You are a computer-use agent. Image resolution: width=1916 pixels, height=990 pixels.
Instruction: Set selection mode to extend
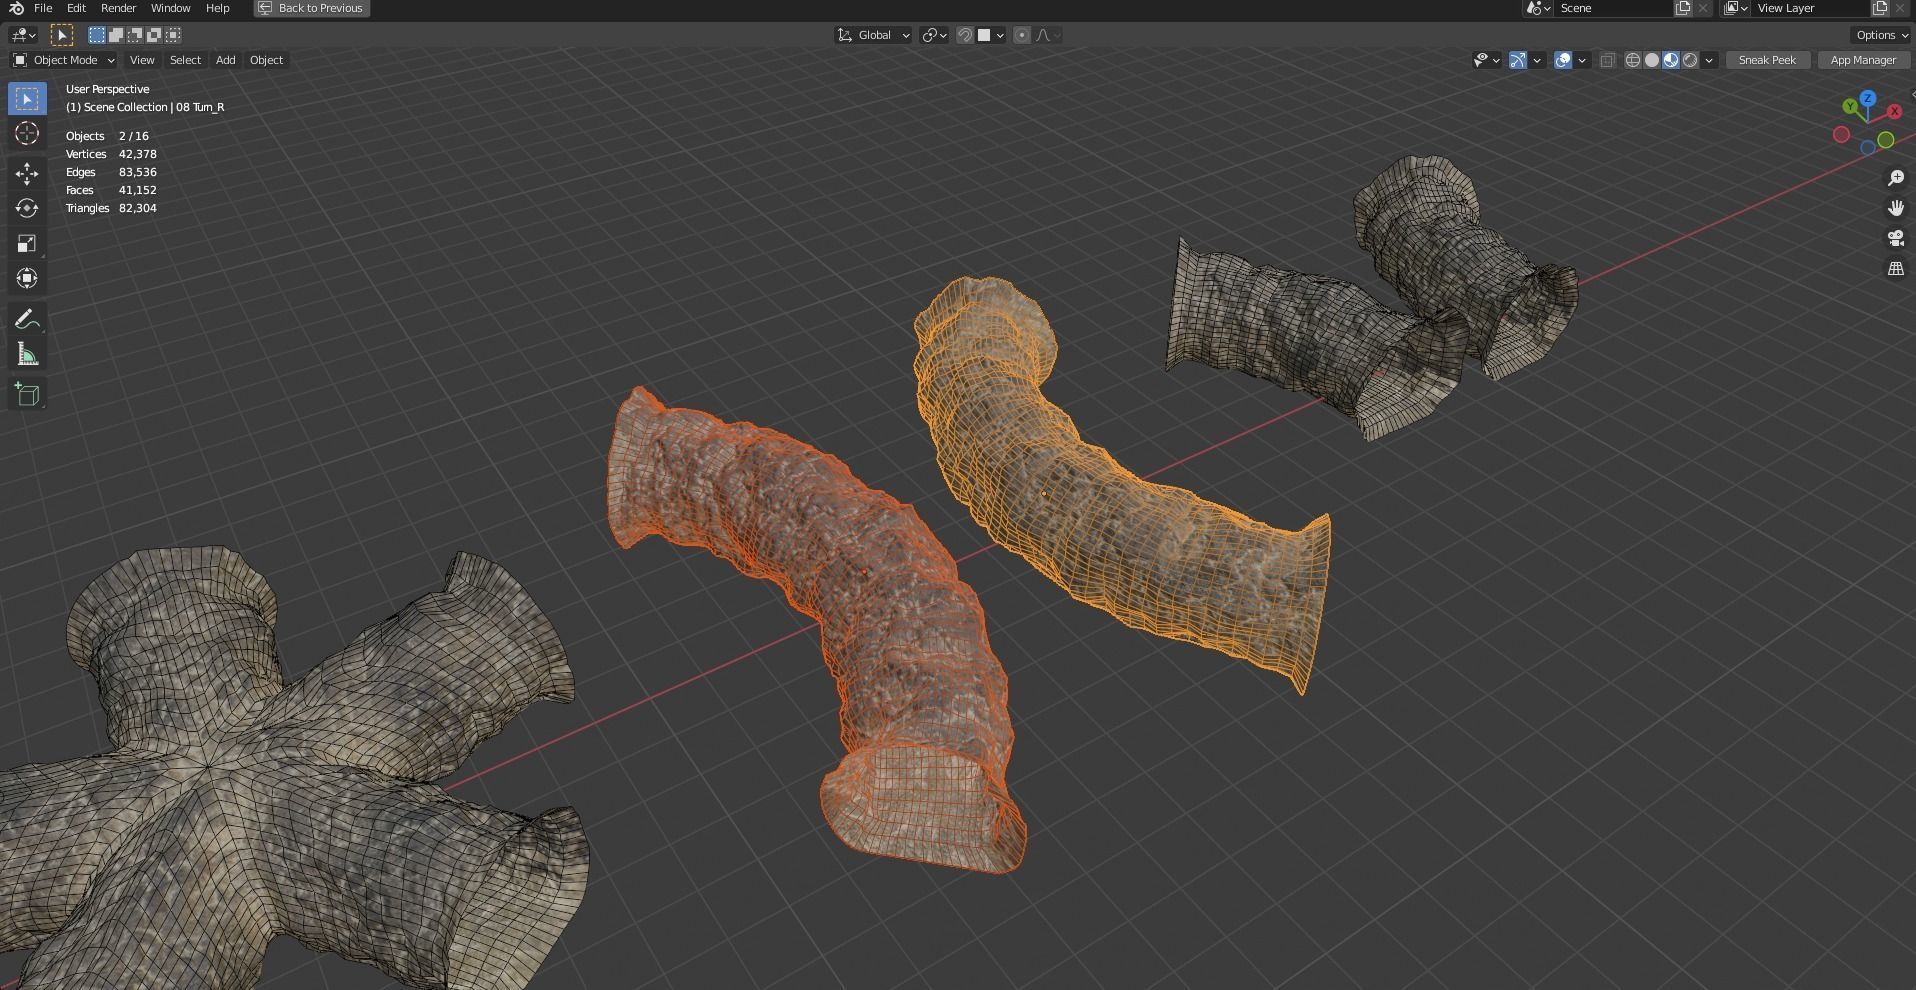pos(116,35)
